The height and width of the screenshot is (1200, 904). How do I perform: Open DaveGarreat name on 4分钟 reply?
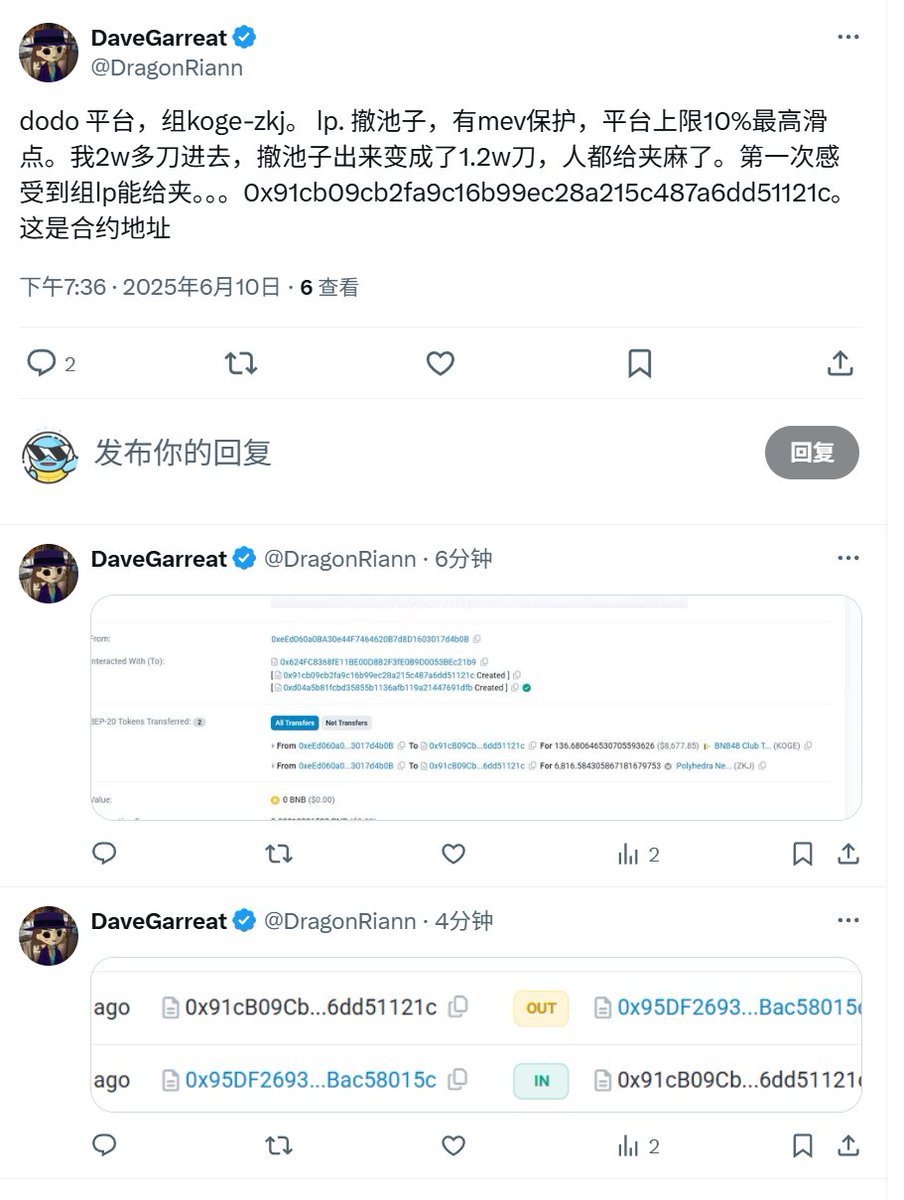(159, 921)
